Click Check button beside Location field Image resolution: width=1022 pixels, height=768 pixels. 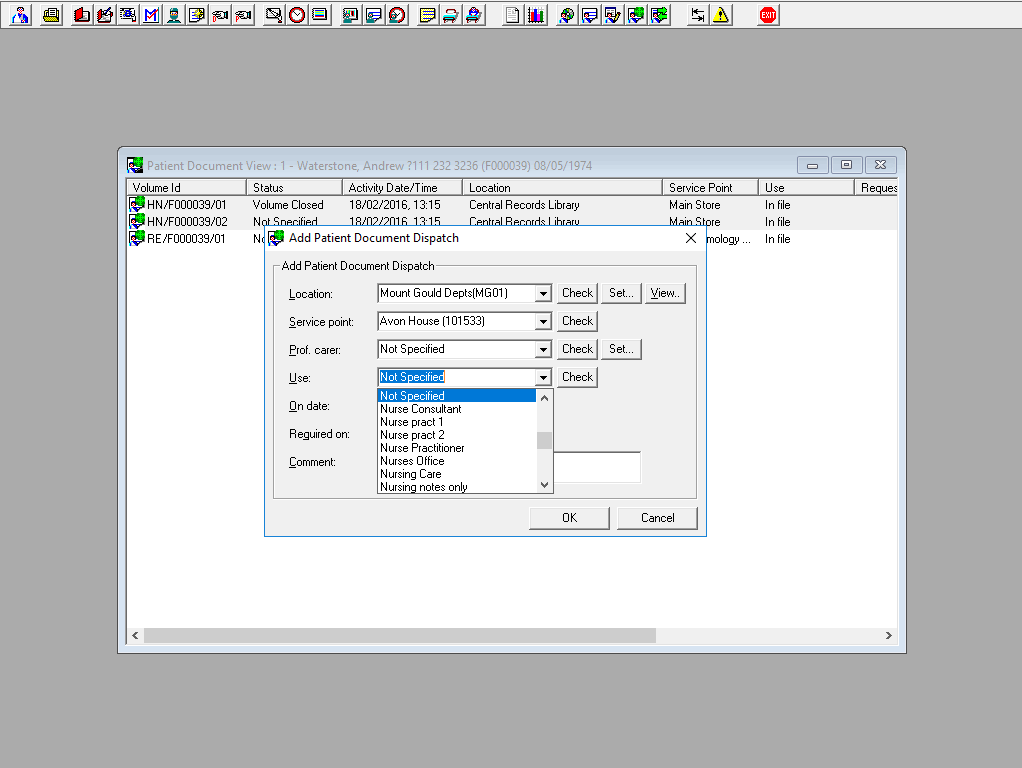pyautogui.click(x=577, y=293)
